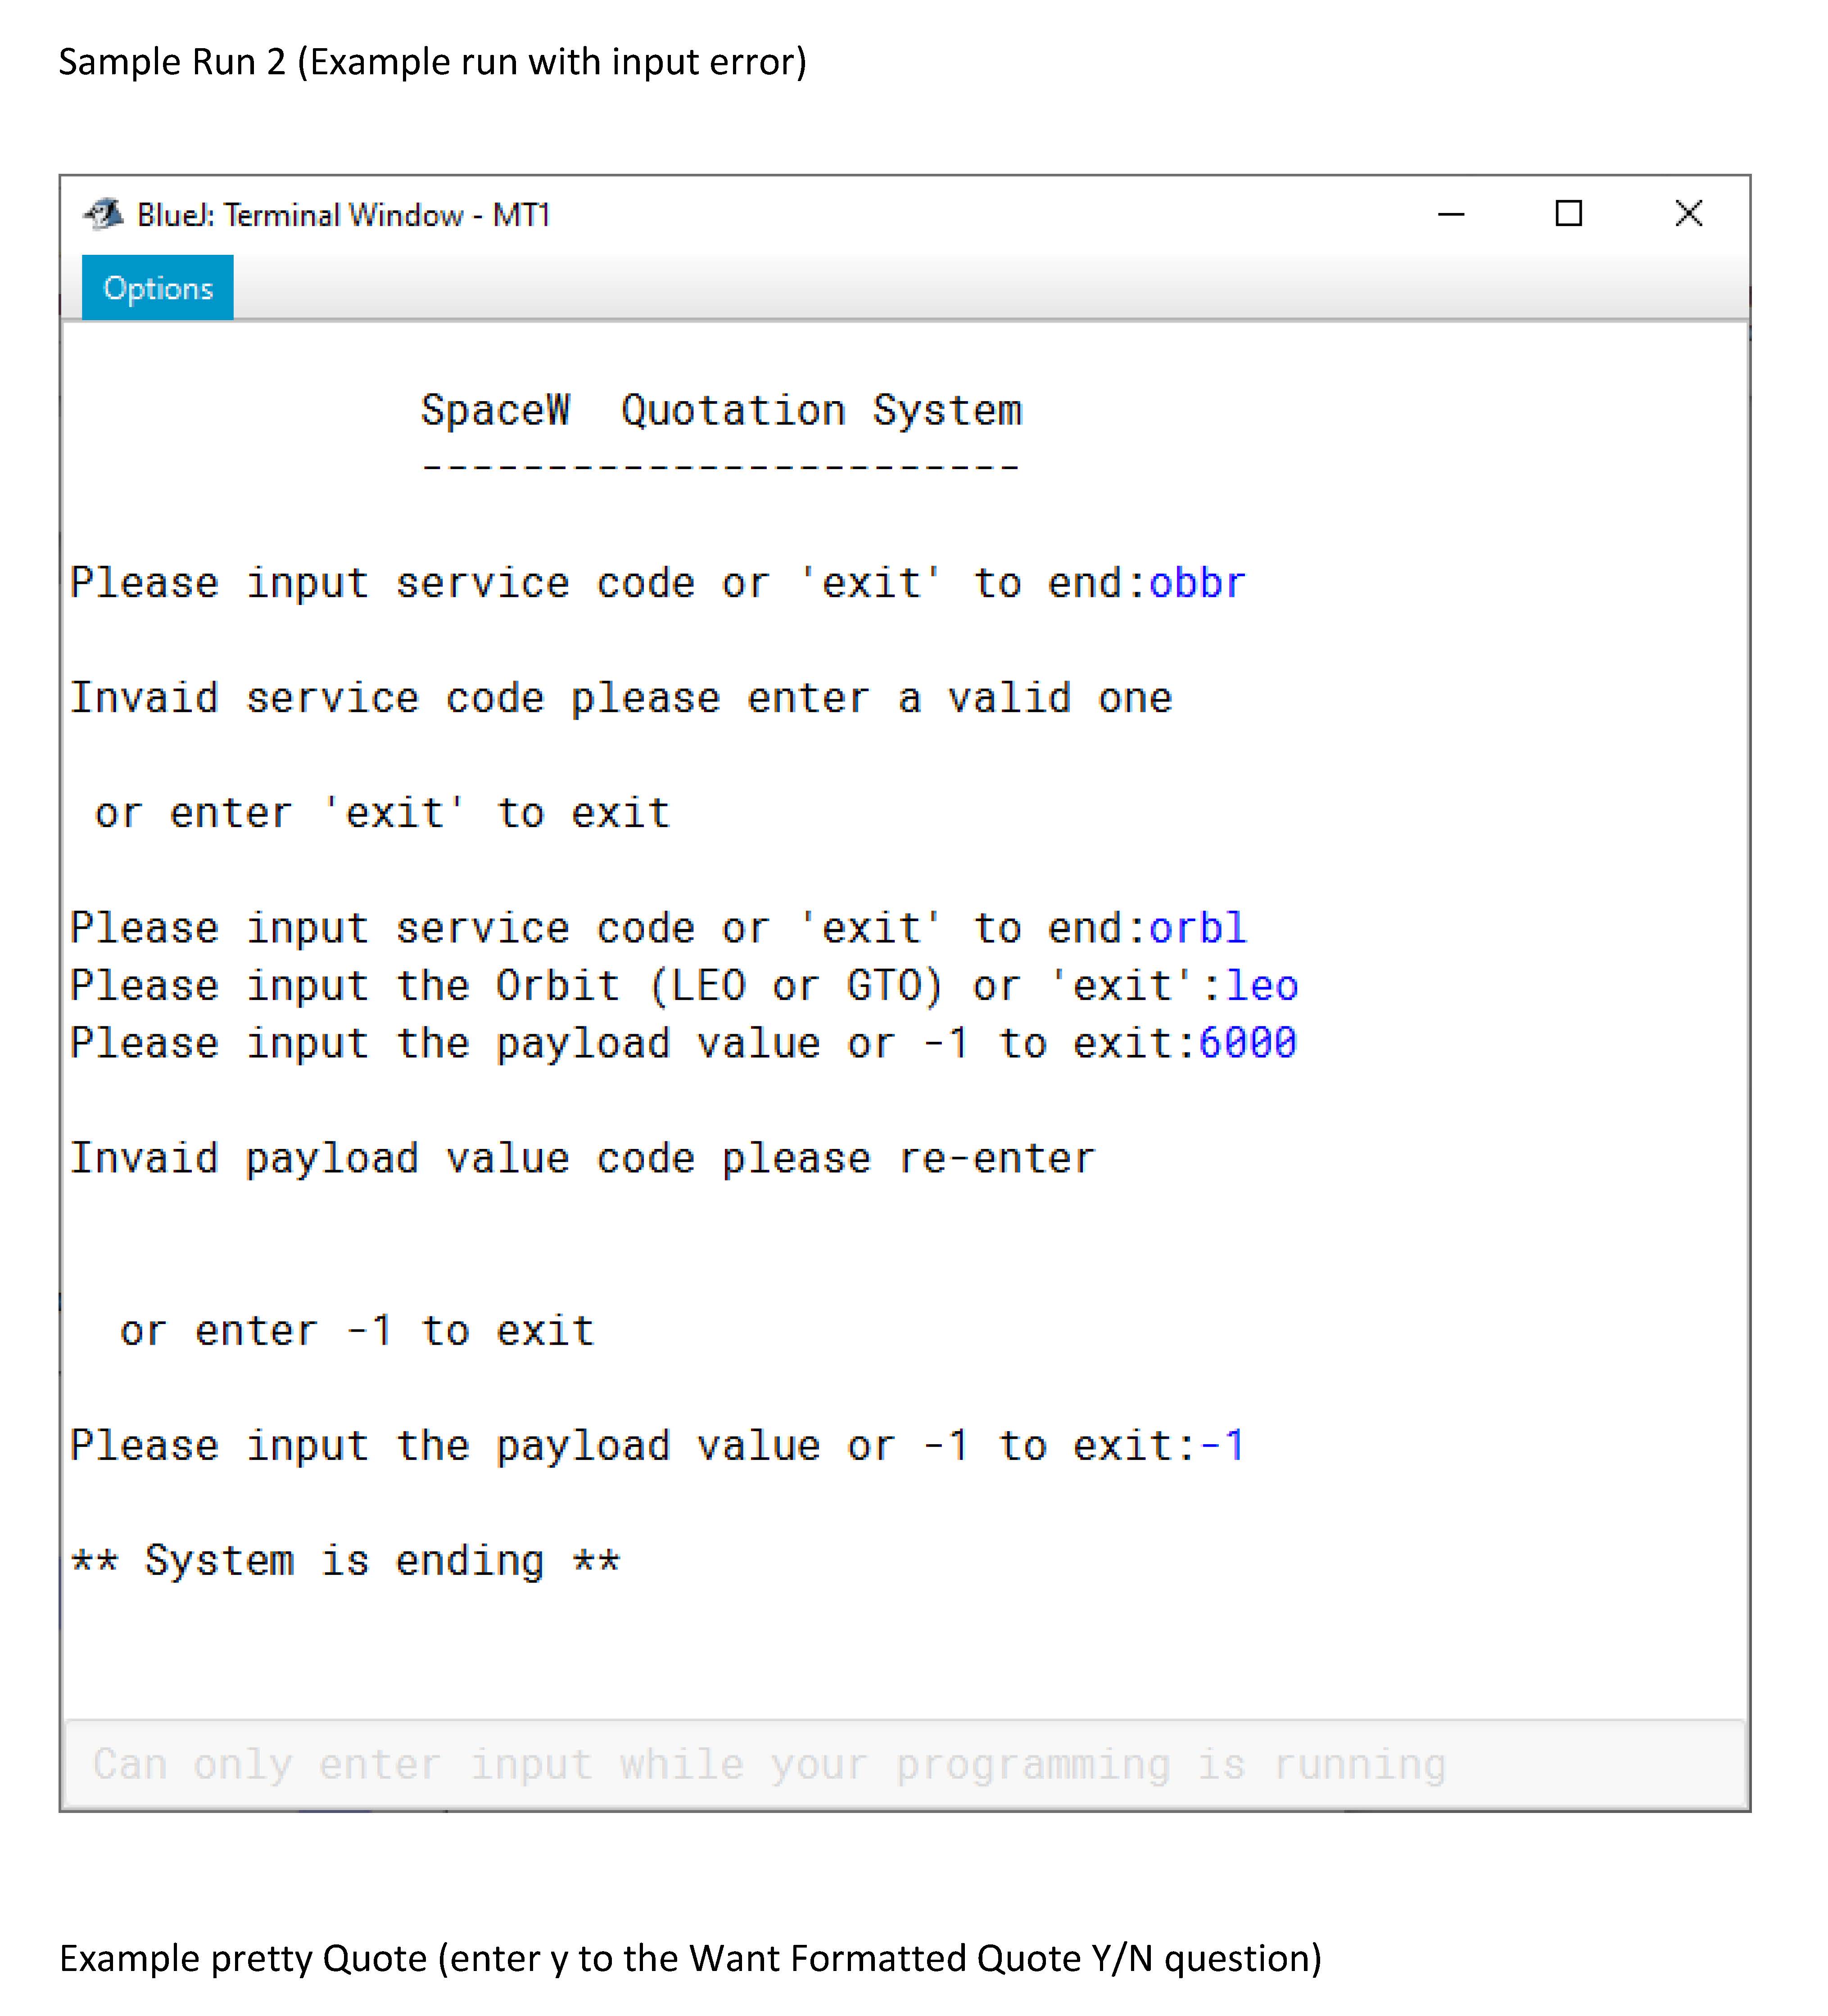The width and height of the screenshot is (1828, 2016).
Task: Click the 'Example pretty Quote' caption text
Action: 690,1958
